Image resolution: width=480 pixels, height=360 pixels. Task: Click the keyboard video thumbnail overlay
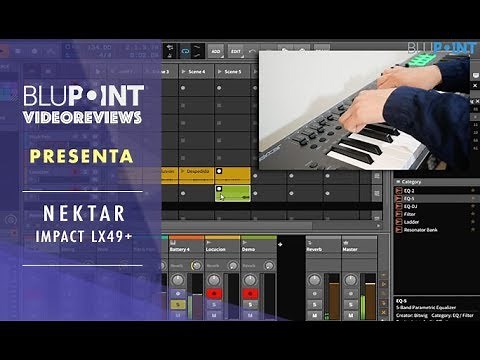364,110
